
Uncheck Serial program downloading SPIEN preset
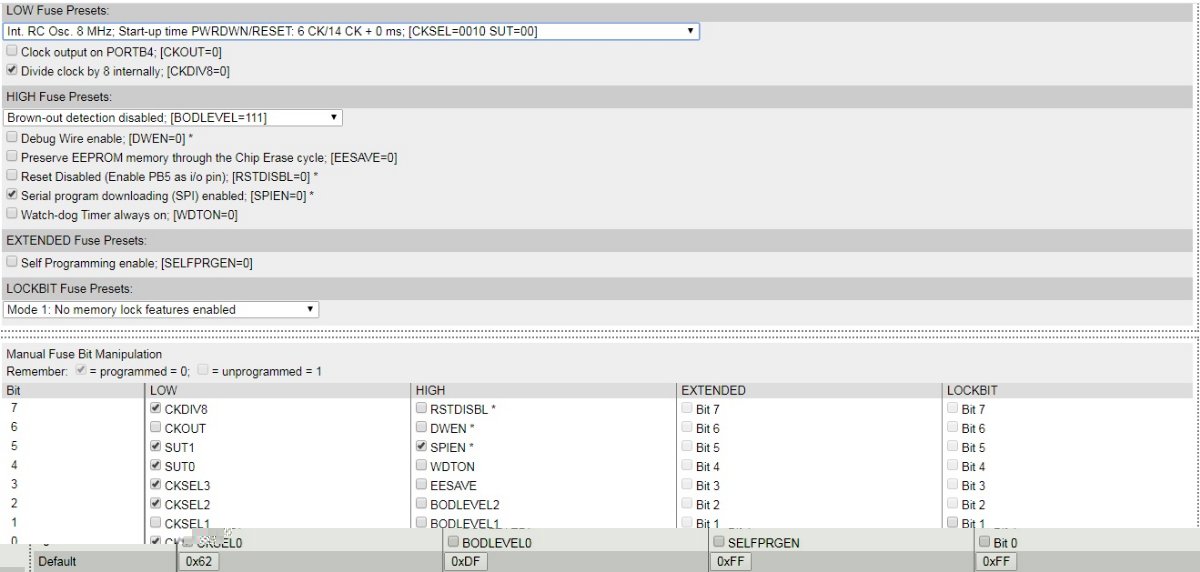(x=12, y=195)
